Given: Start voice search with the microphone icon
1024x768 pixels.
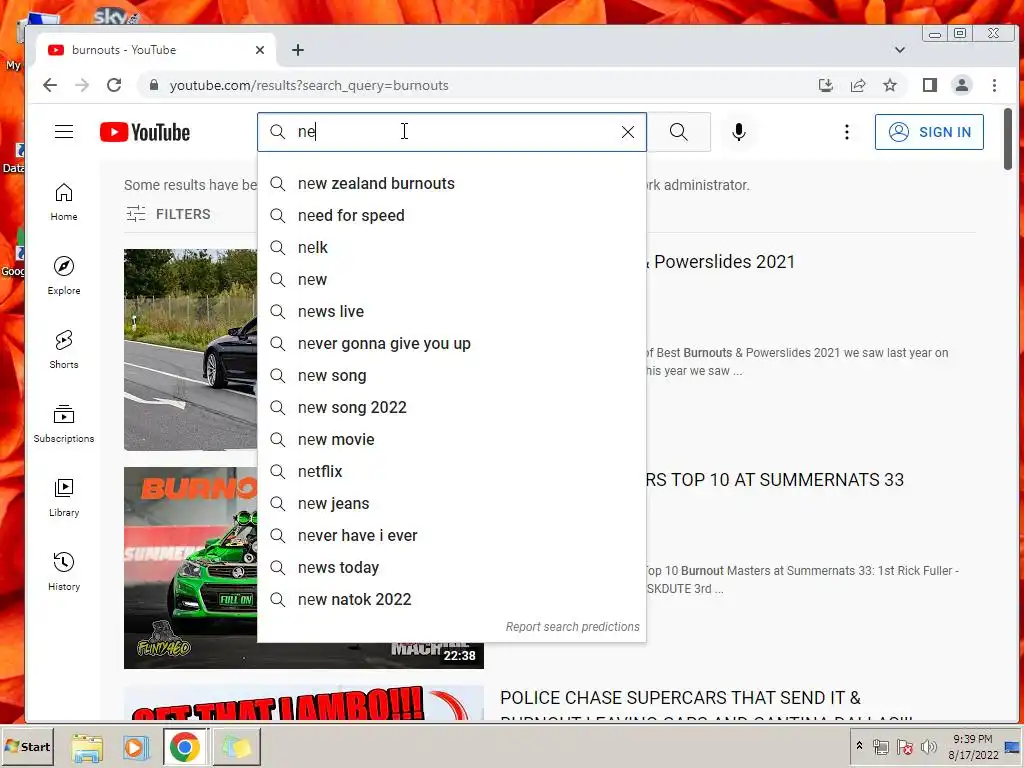Looking at the screenshot, I should point(739,132).
